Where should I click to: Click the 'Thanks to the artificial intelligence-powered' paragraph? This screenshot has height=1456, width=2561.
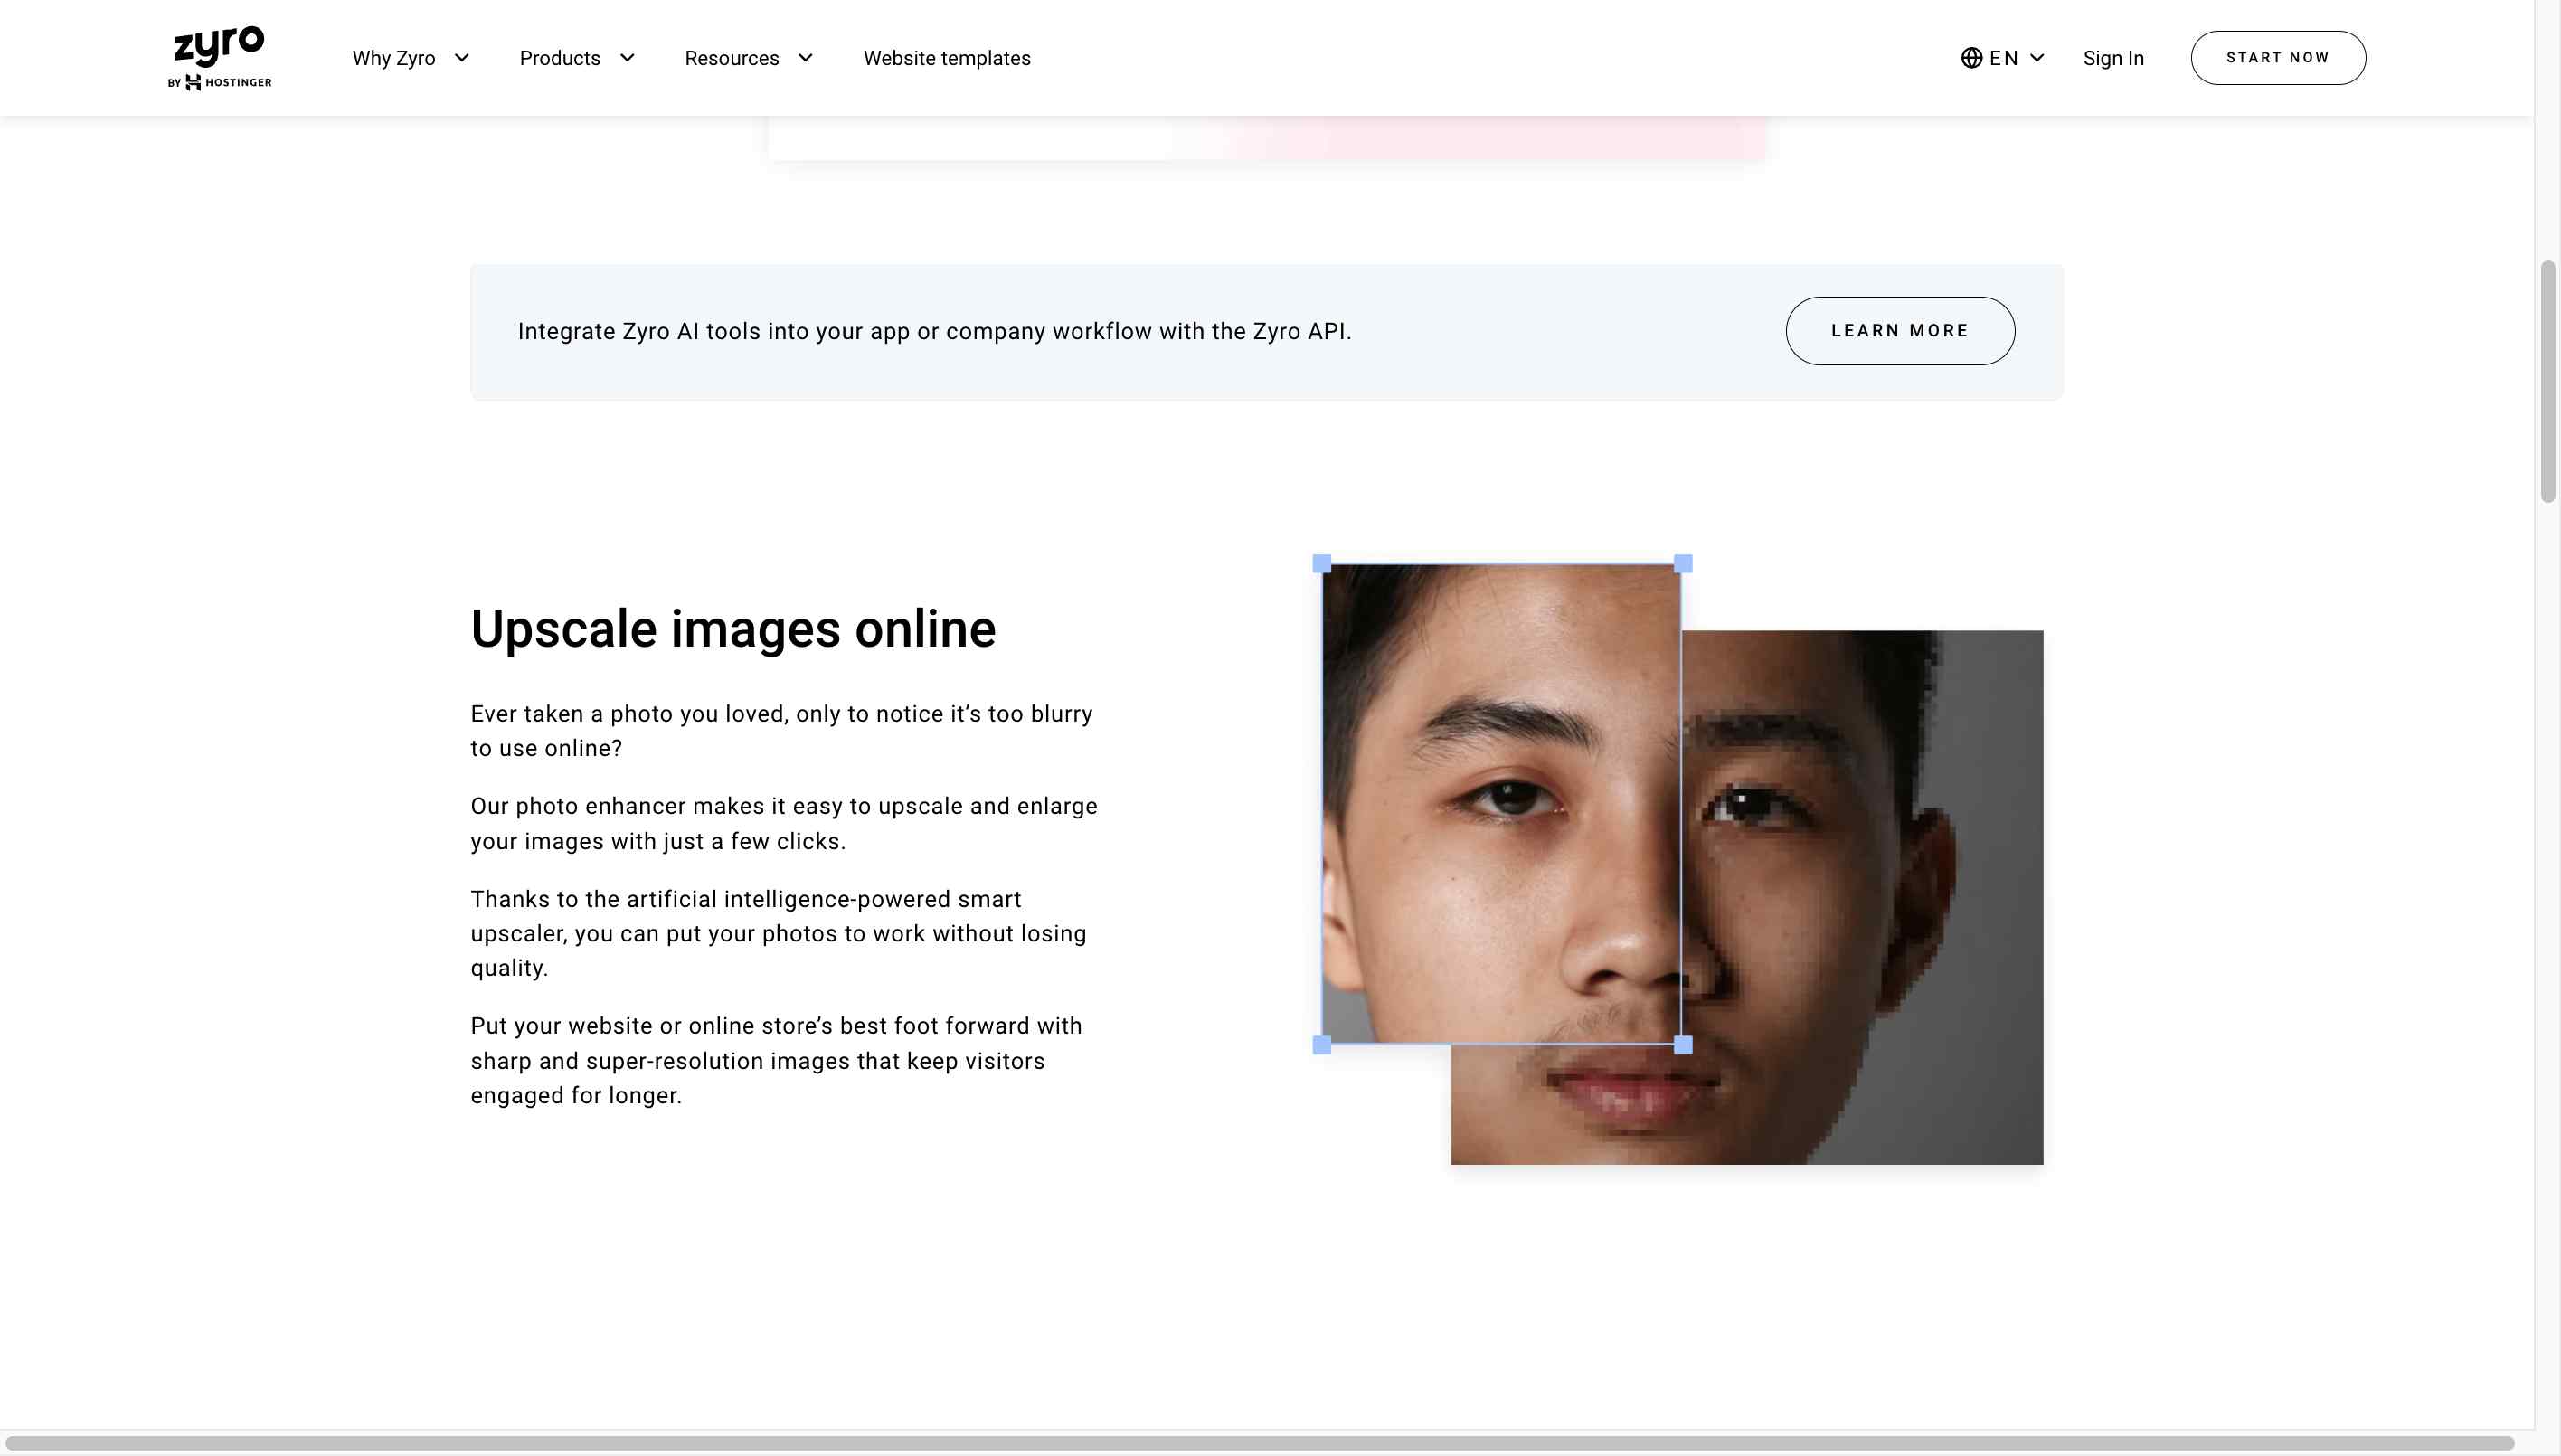tap(778, 933)
